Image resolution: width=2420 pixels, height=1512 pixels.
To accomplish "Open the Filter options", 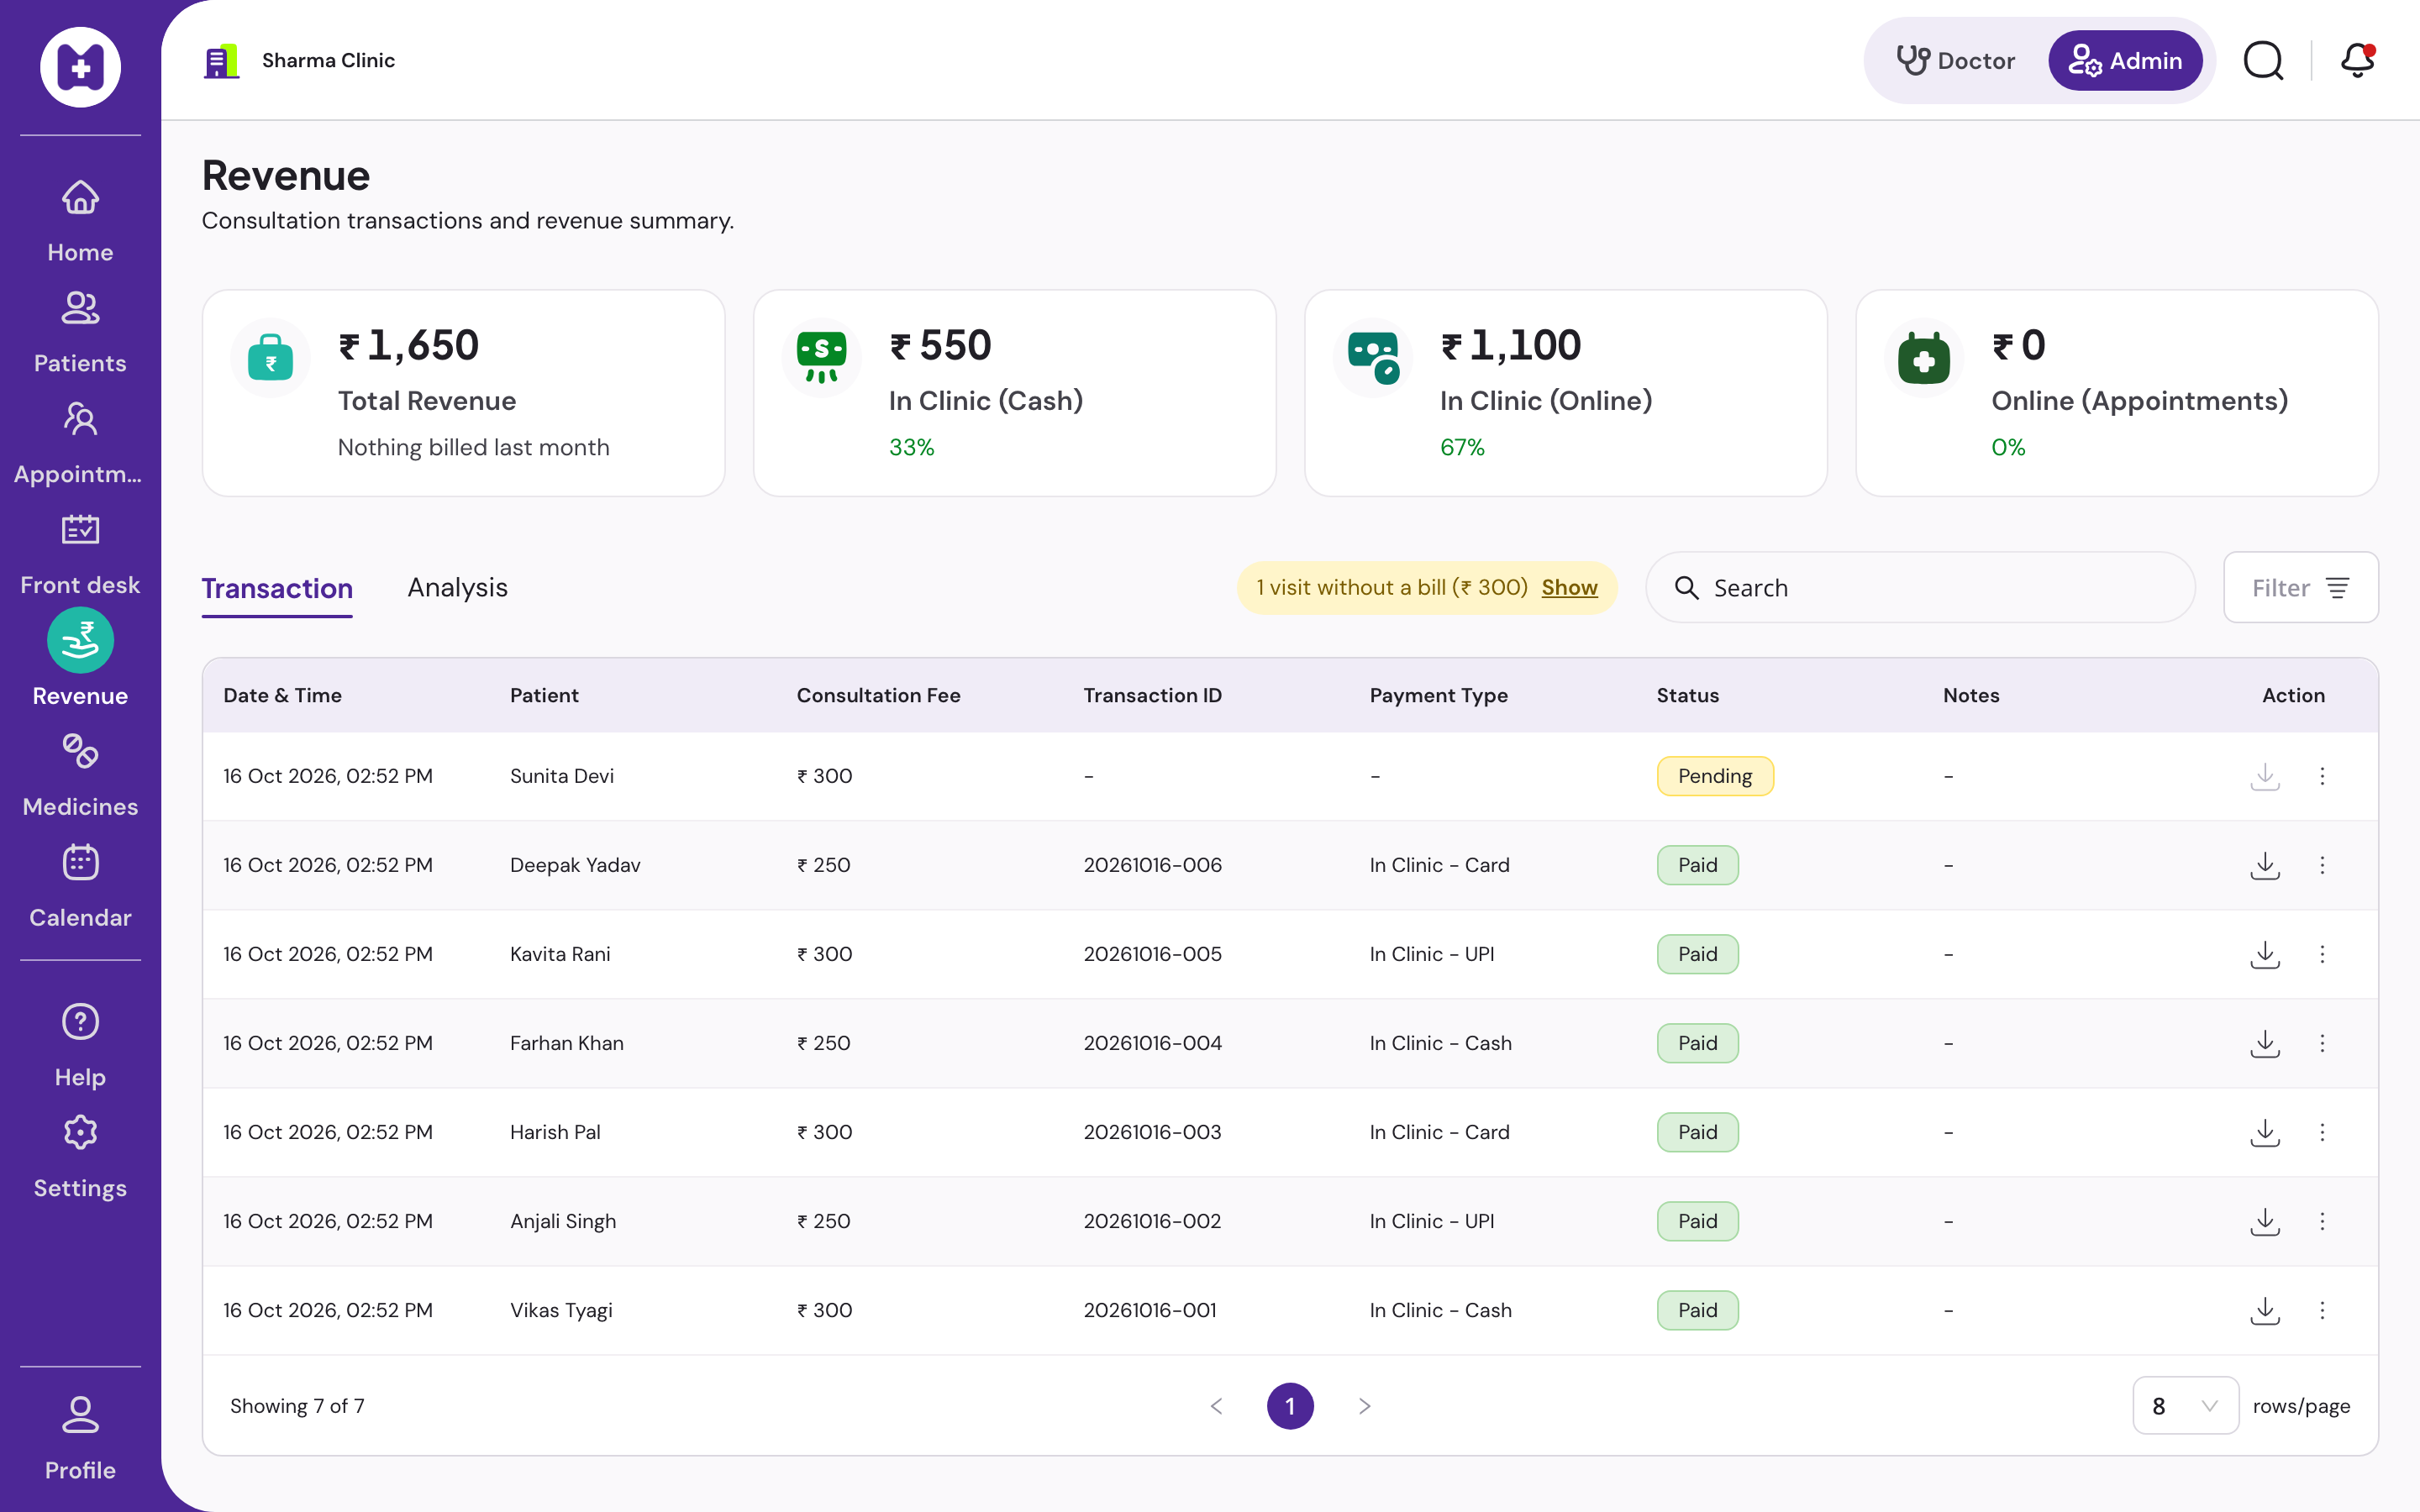I will point(2300,588).
